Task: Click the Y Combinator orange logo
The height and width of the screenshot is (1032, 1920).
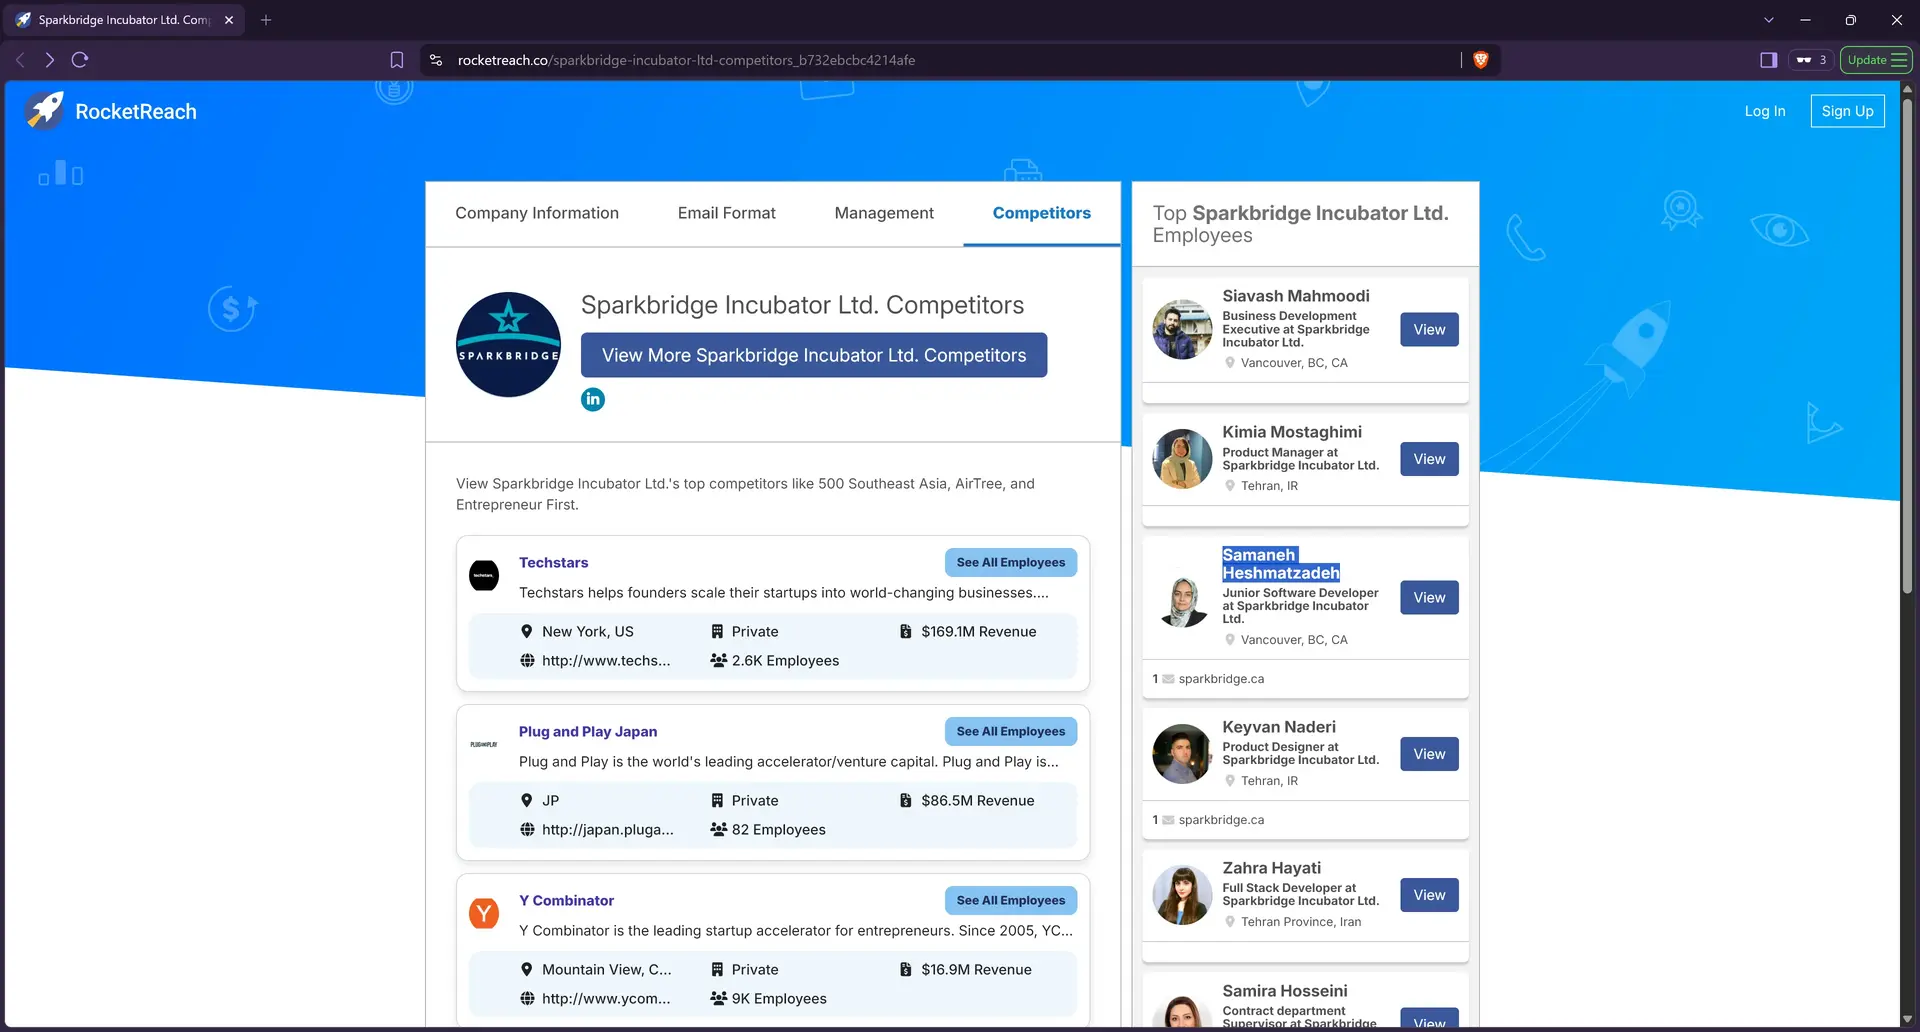Action: click(x=484, y=913)
